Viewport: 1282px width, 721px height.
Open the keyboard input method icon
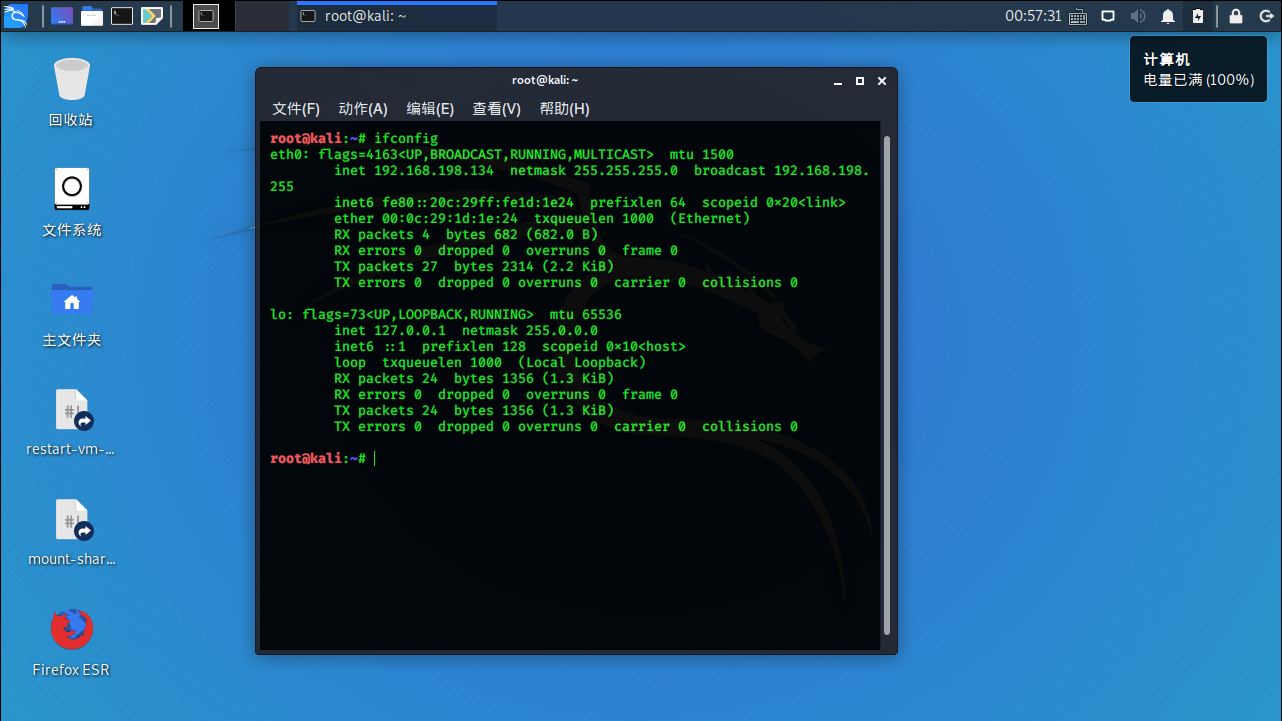click(1077, 16)
